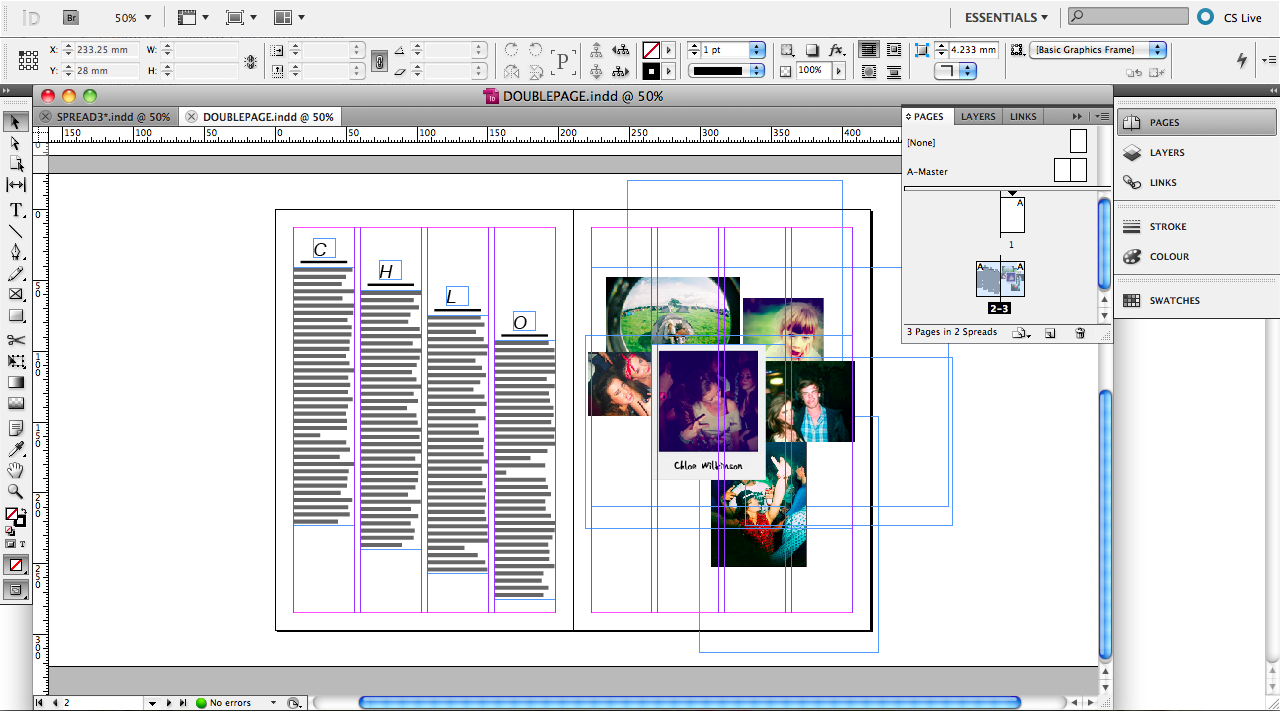Select the Scissors tool

tap(15, 340)
